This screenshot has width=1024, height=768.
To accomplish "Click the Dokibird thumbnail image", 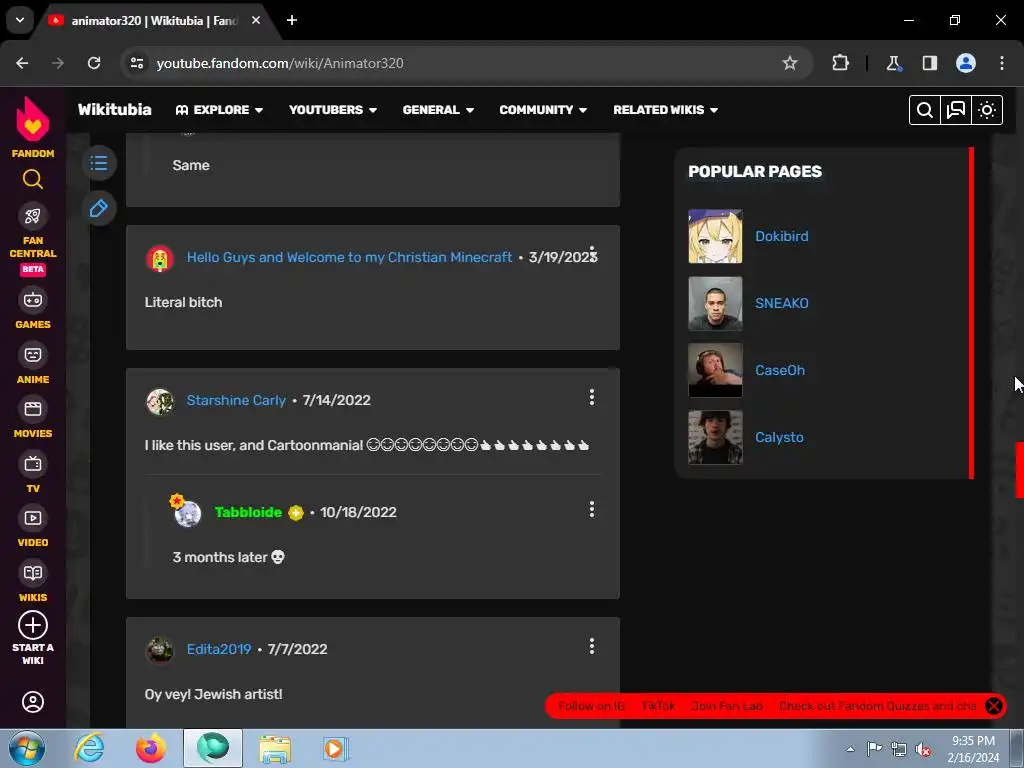I will click(x=715, y=236).
